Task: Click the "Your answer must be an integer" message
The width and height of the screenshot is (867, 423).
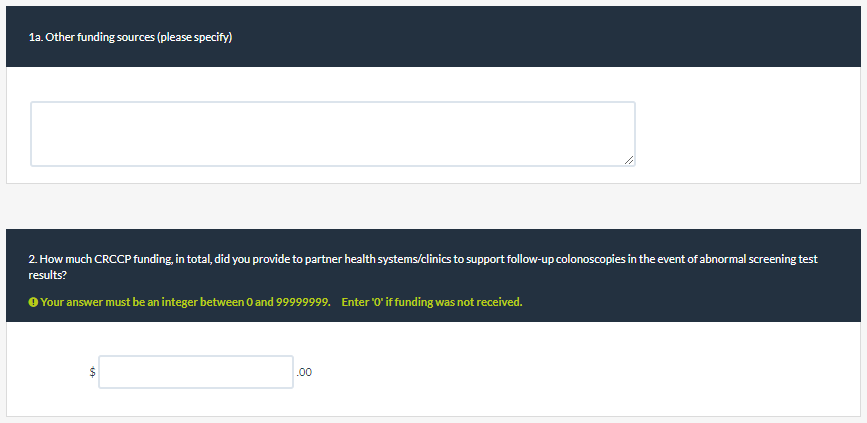Action: tap(185, 302)
